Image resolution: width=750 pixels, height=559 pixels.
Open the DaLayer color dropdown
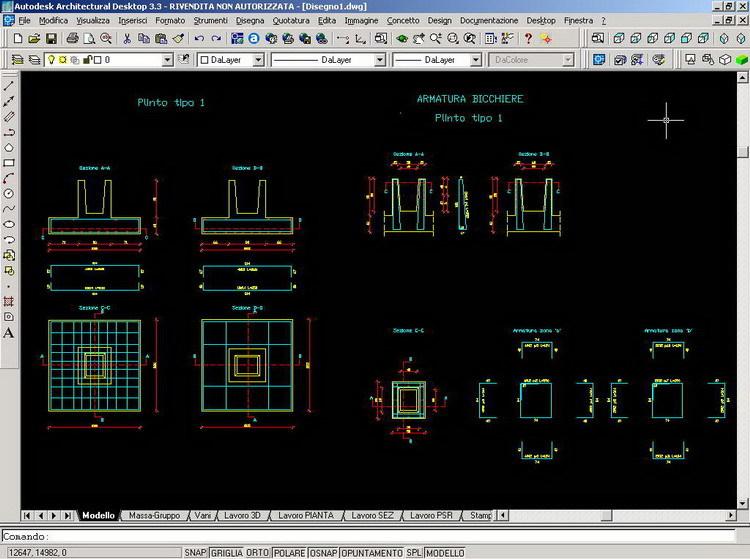click(x=258, y=60)
